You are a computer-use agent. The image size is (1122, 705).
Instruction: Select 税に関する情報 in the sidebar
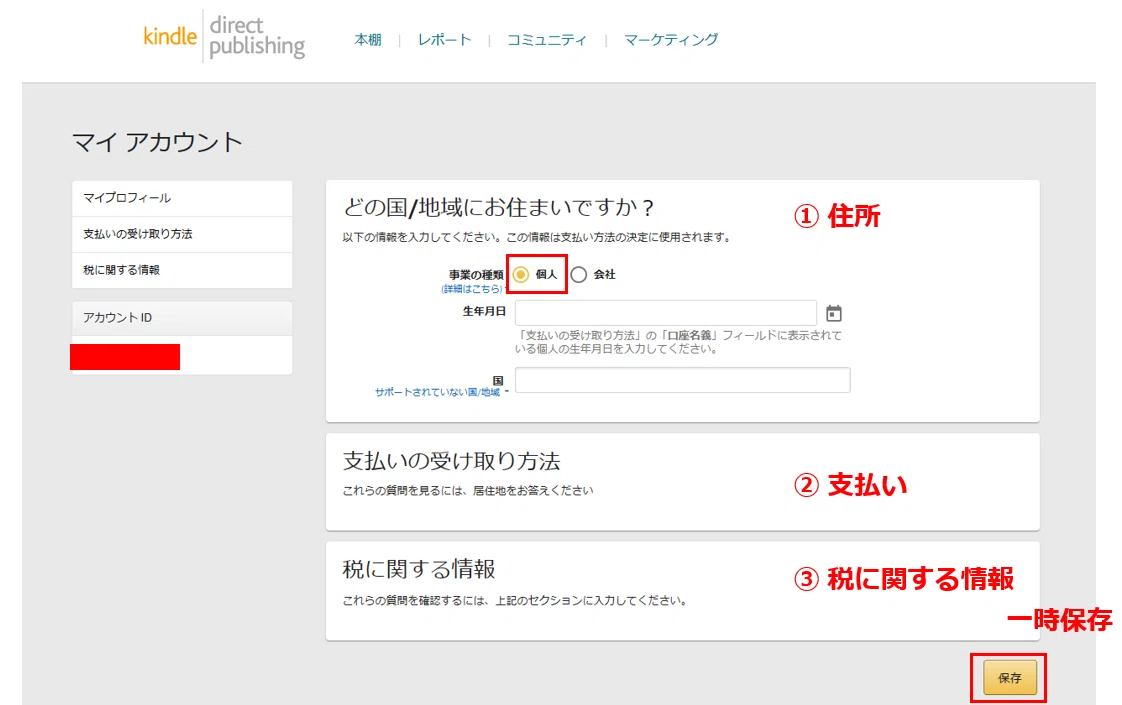[x=182, y=270]
